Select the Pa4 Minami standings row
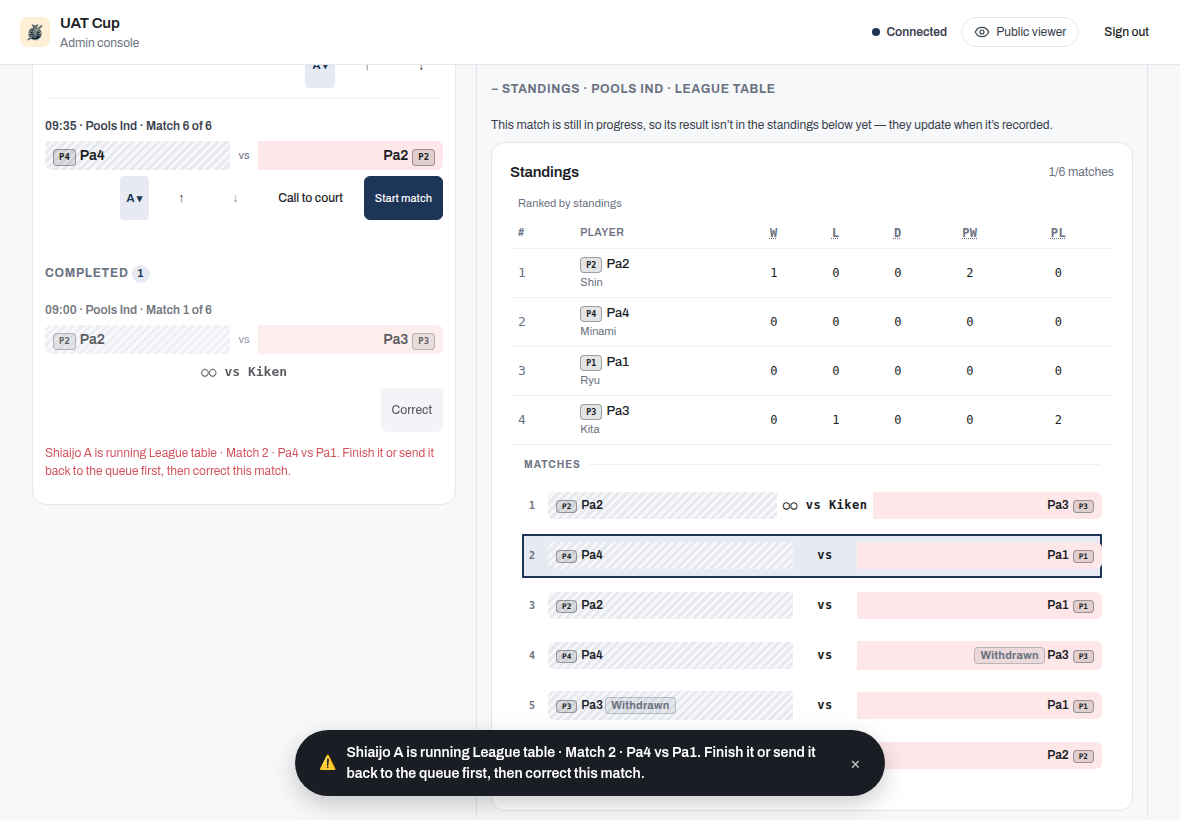The height and width of the screenshot is (820, 1180). [x=812, y=322]
